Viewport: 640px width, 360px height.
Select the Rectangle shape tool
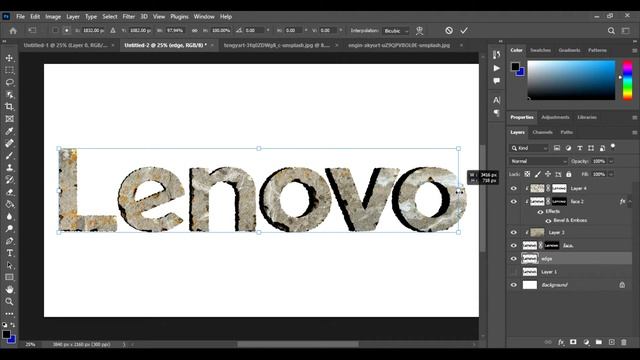[x=9, y=278]
